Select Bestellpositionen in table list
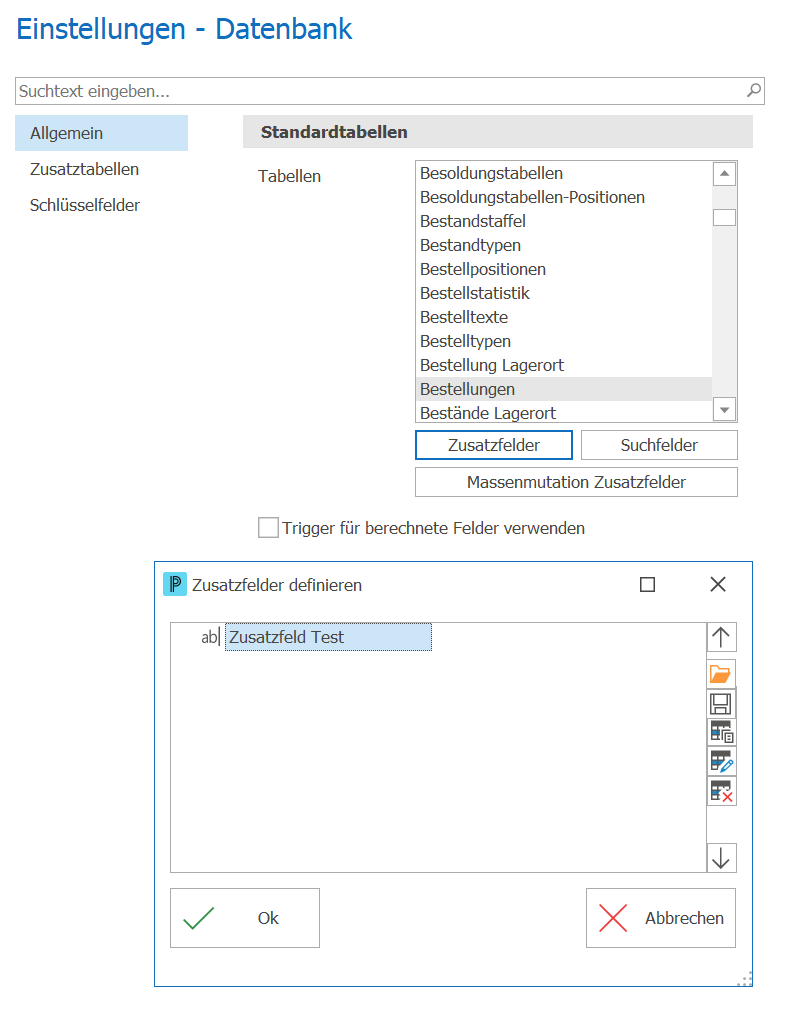Viewport: 785px width, 1033px height. 564,269
